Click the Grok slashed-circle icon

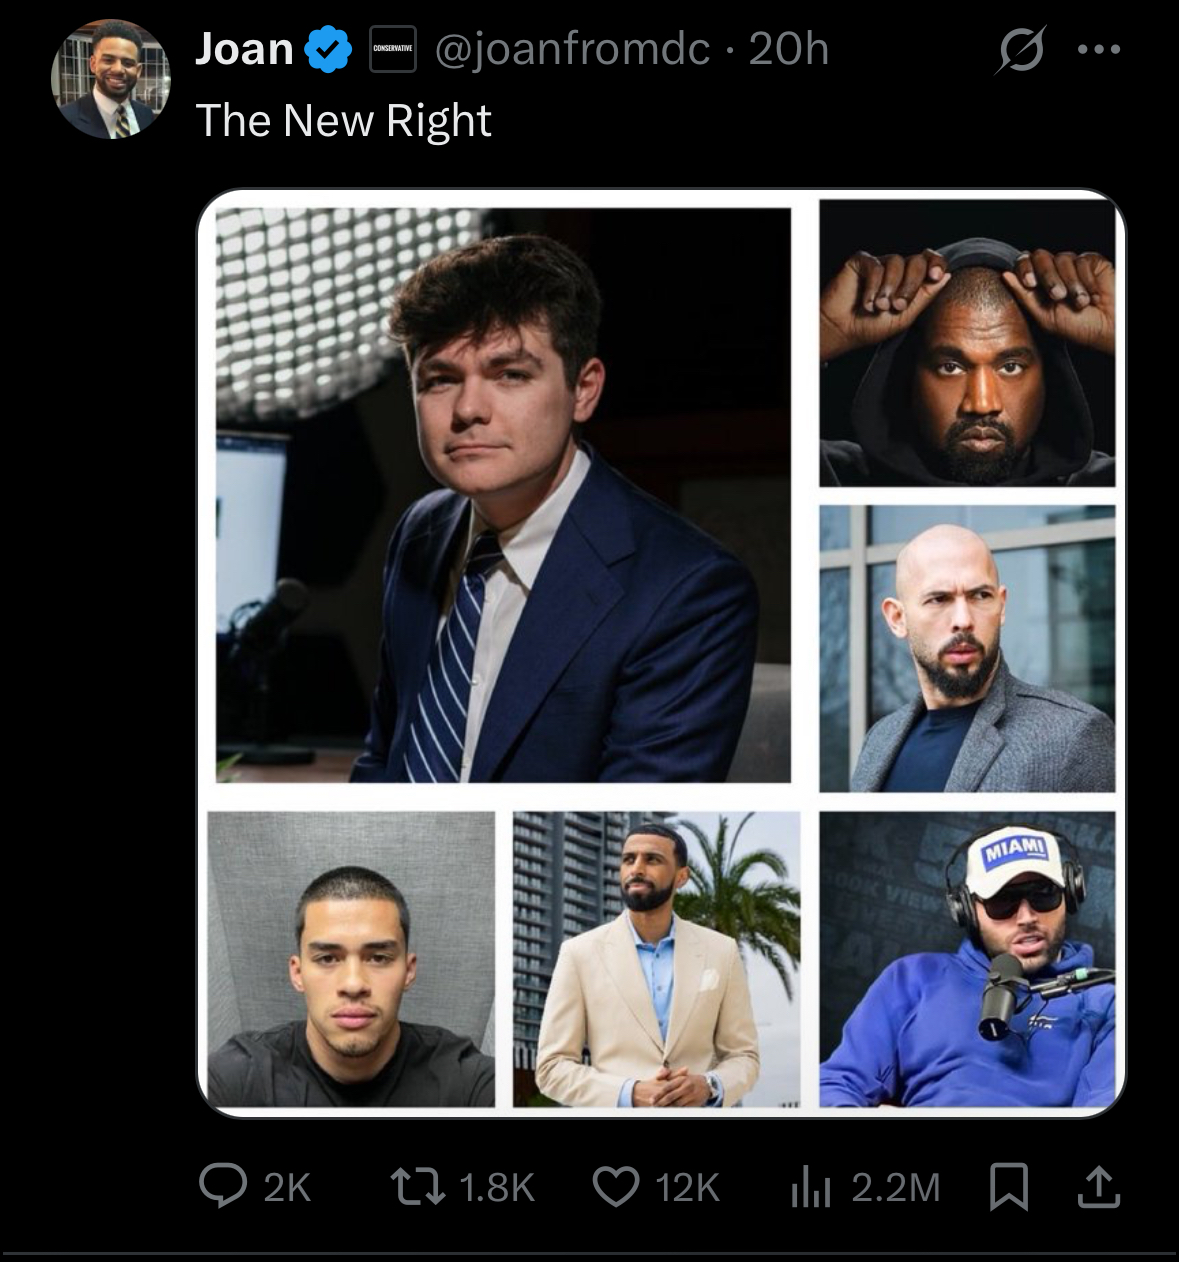[1019, 49]
